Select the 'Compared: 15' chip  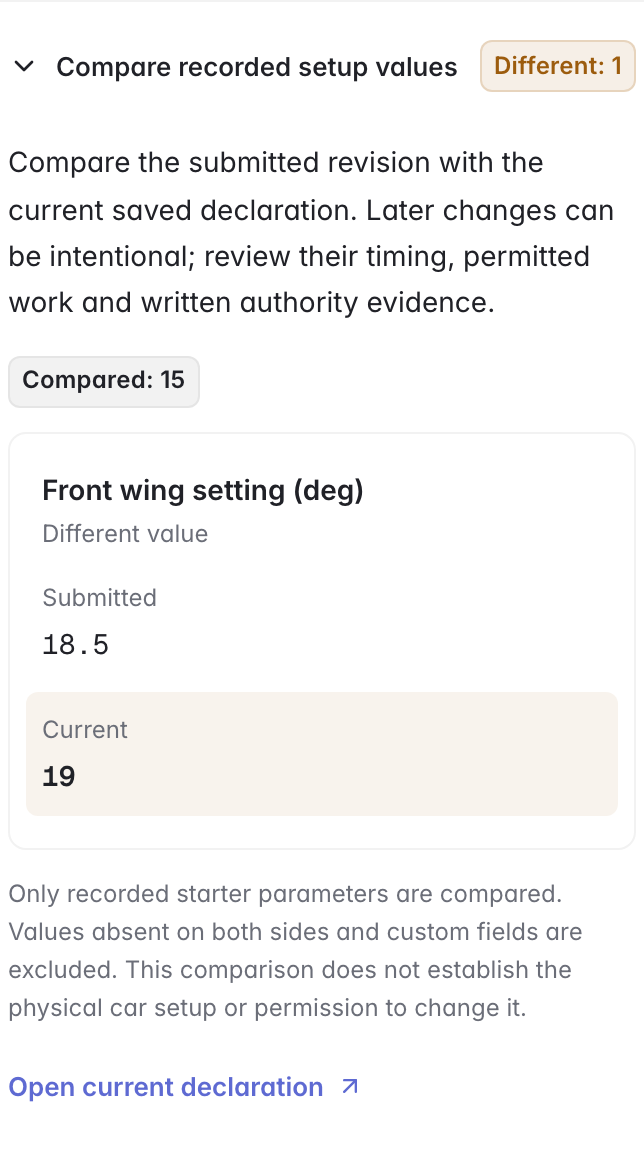(x=104, y=380)
